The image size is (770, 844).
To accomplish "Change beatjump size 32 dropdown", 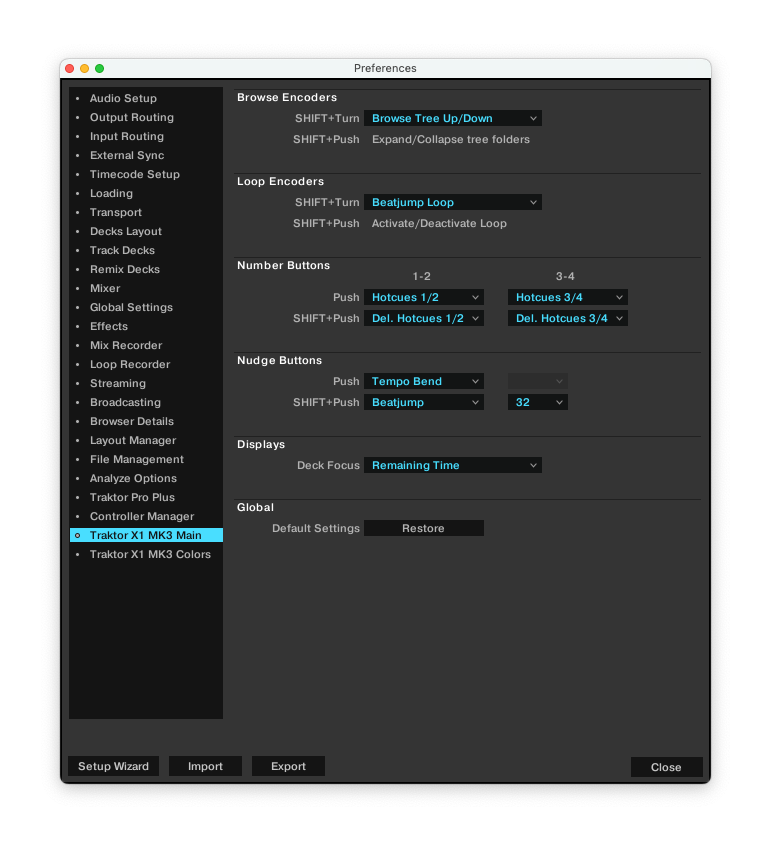I will 538,402.
